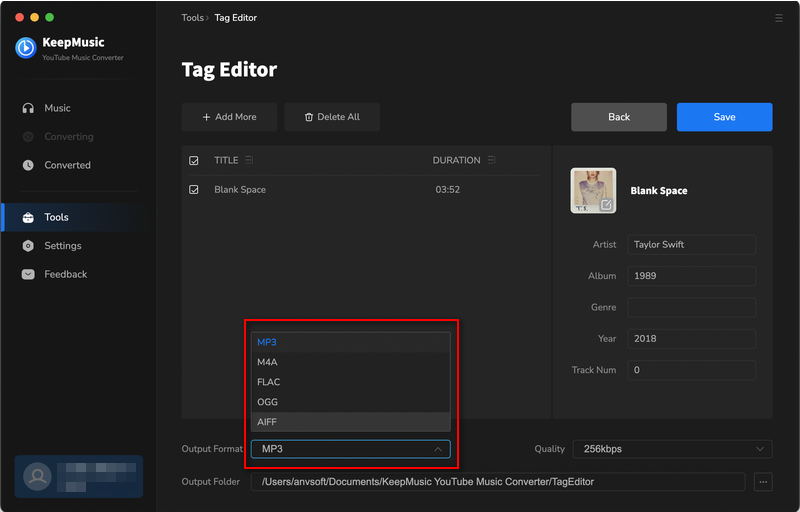Browse output folder with ellipsis button
The height and width of the screenshot is (512, 800).
point(763,481)
